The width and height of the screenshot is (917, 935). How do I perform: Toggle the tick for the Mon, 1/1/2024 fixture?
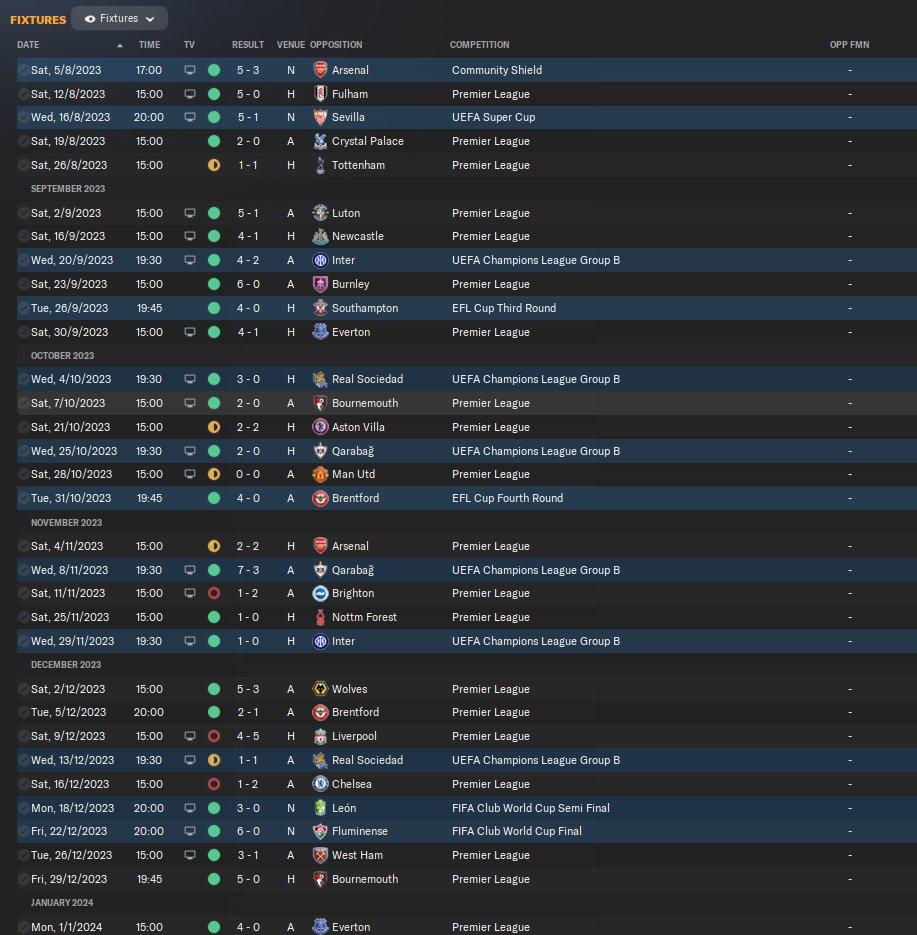(x=23, y=927)
